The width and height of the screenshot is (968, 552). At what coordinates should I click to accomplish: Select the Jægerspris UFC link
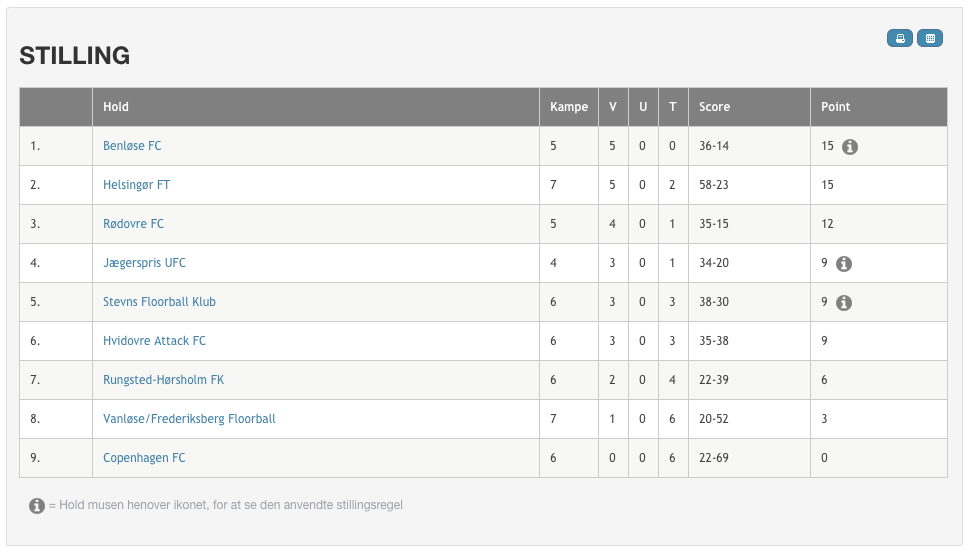(144, 263)
